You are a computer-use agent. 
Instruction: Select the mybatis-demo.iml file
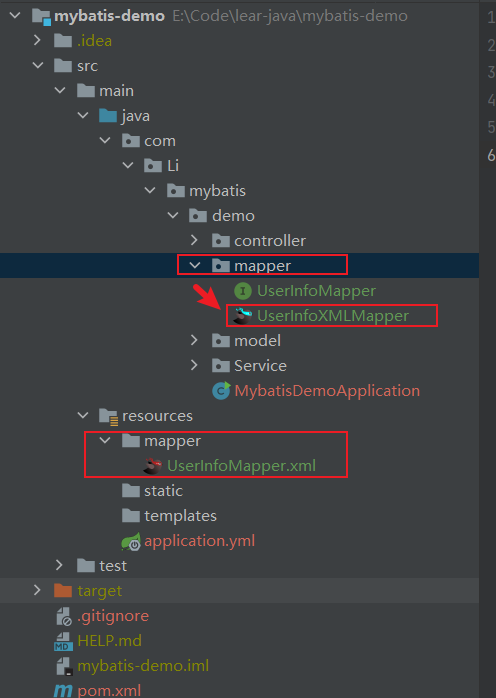143,666
